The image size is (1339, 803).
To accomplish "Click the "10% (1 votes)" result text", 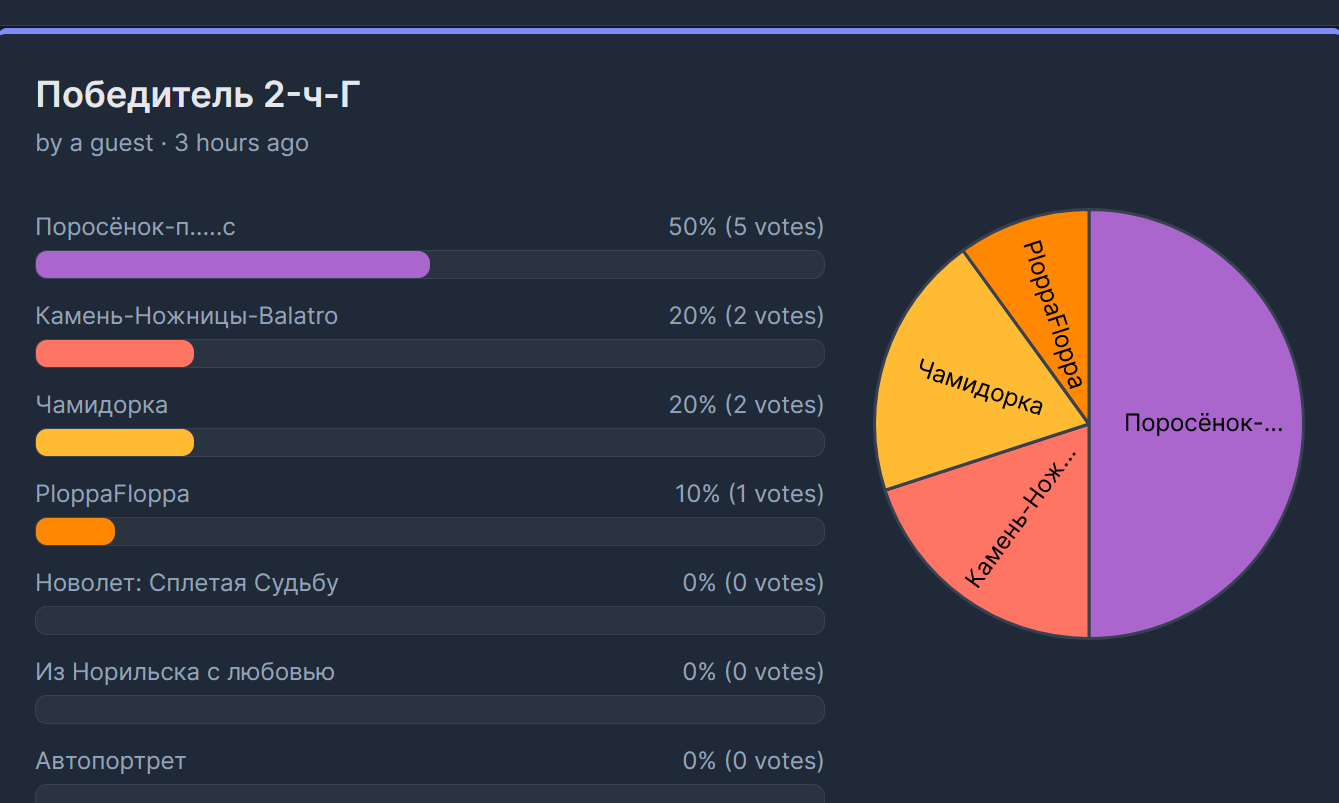I will [748, 494].
